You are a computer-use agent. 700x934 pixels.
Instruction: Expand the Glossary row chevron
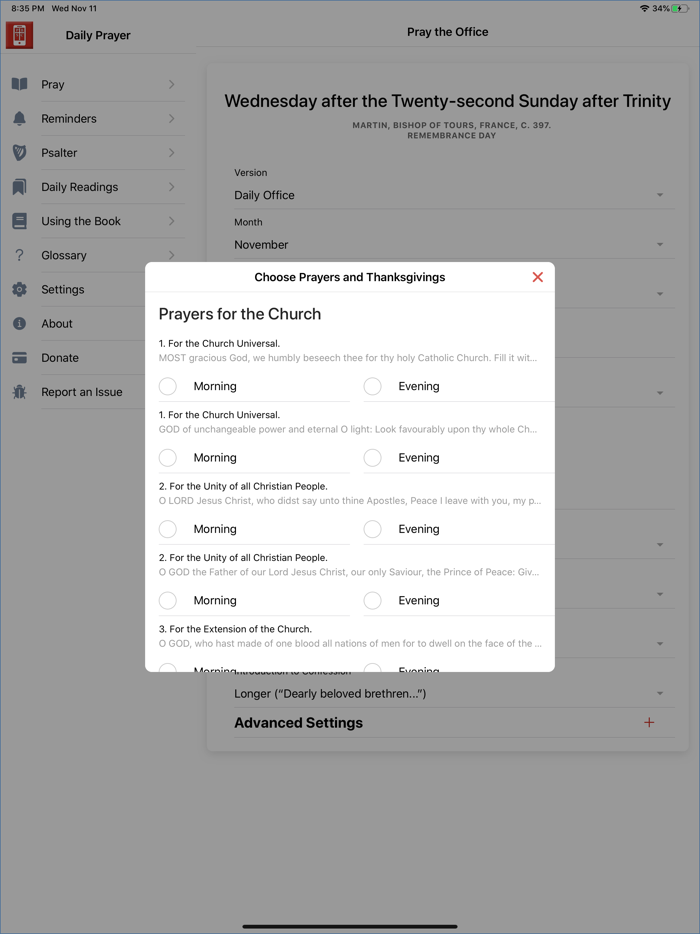172,255
